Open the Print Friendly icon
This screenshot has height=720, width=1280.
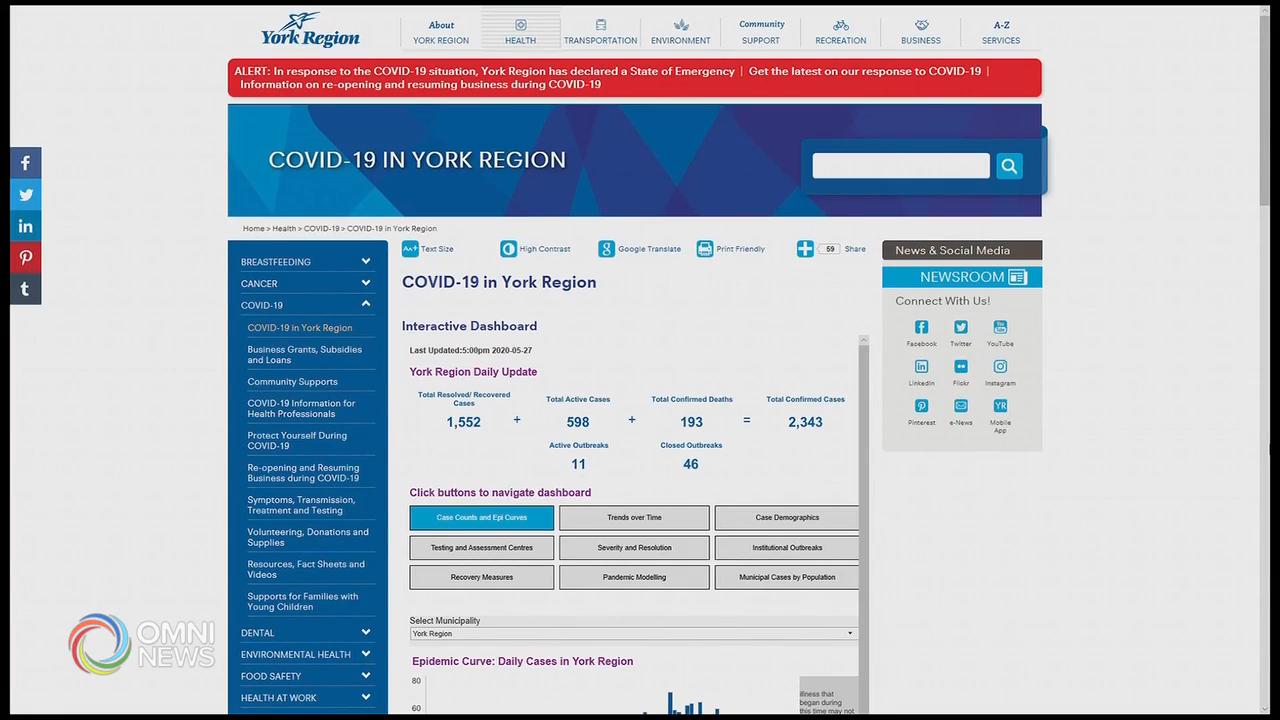pos(705,249)
